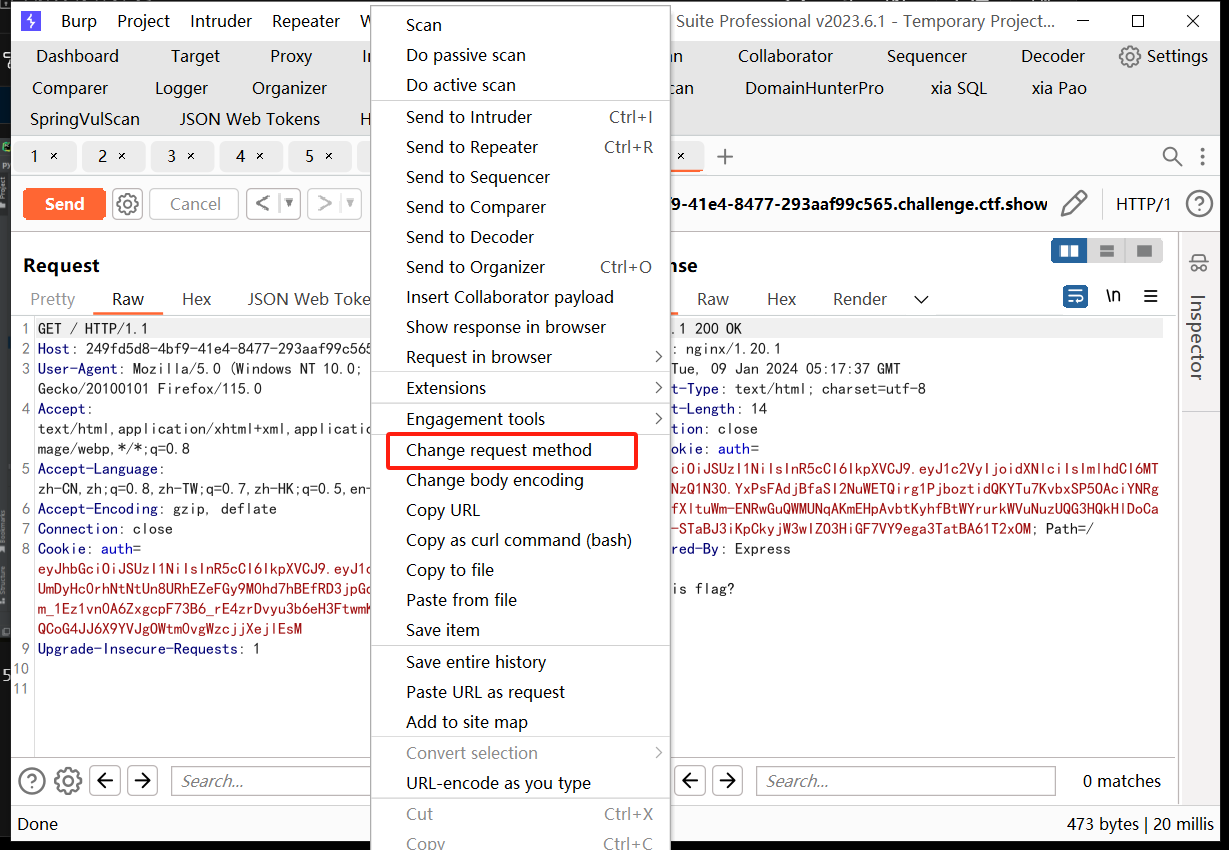Viewport: 1229px width, 850px height.
Task: Close Repeater tab 2
Action: pos(122,156)
